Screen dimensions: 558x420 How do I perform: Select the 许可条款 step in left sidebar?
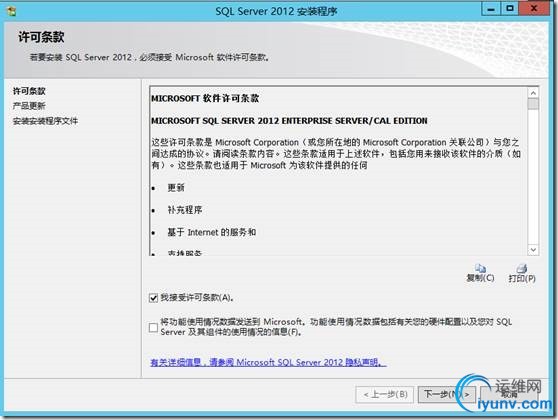pyautogui.click(x=29, y=91)
